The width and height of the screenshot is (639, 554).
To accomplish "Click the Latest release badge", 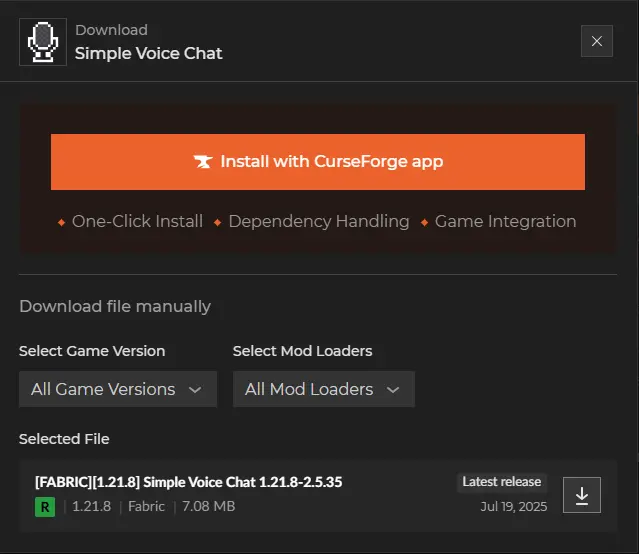I will point(502,482).
